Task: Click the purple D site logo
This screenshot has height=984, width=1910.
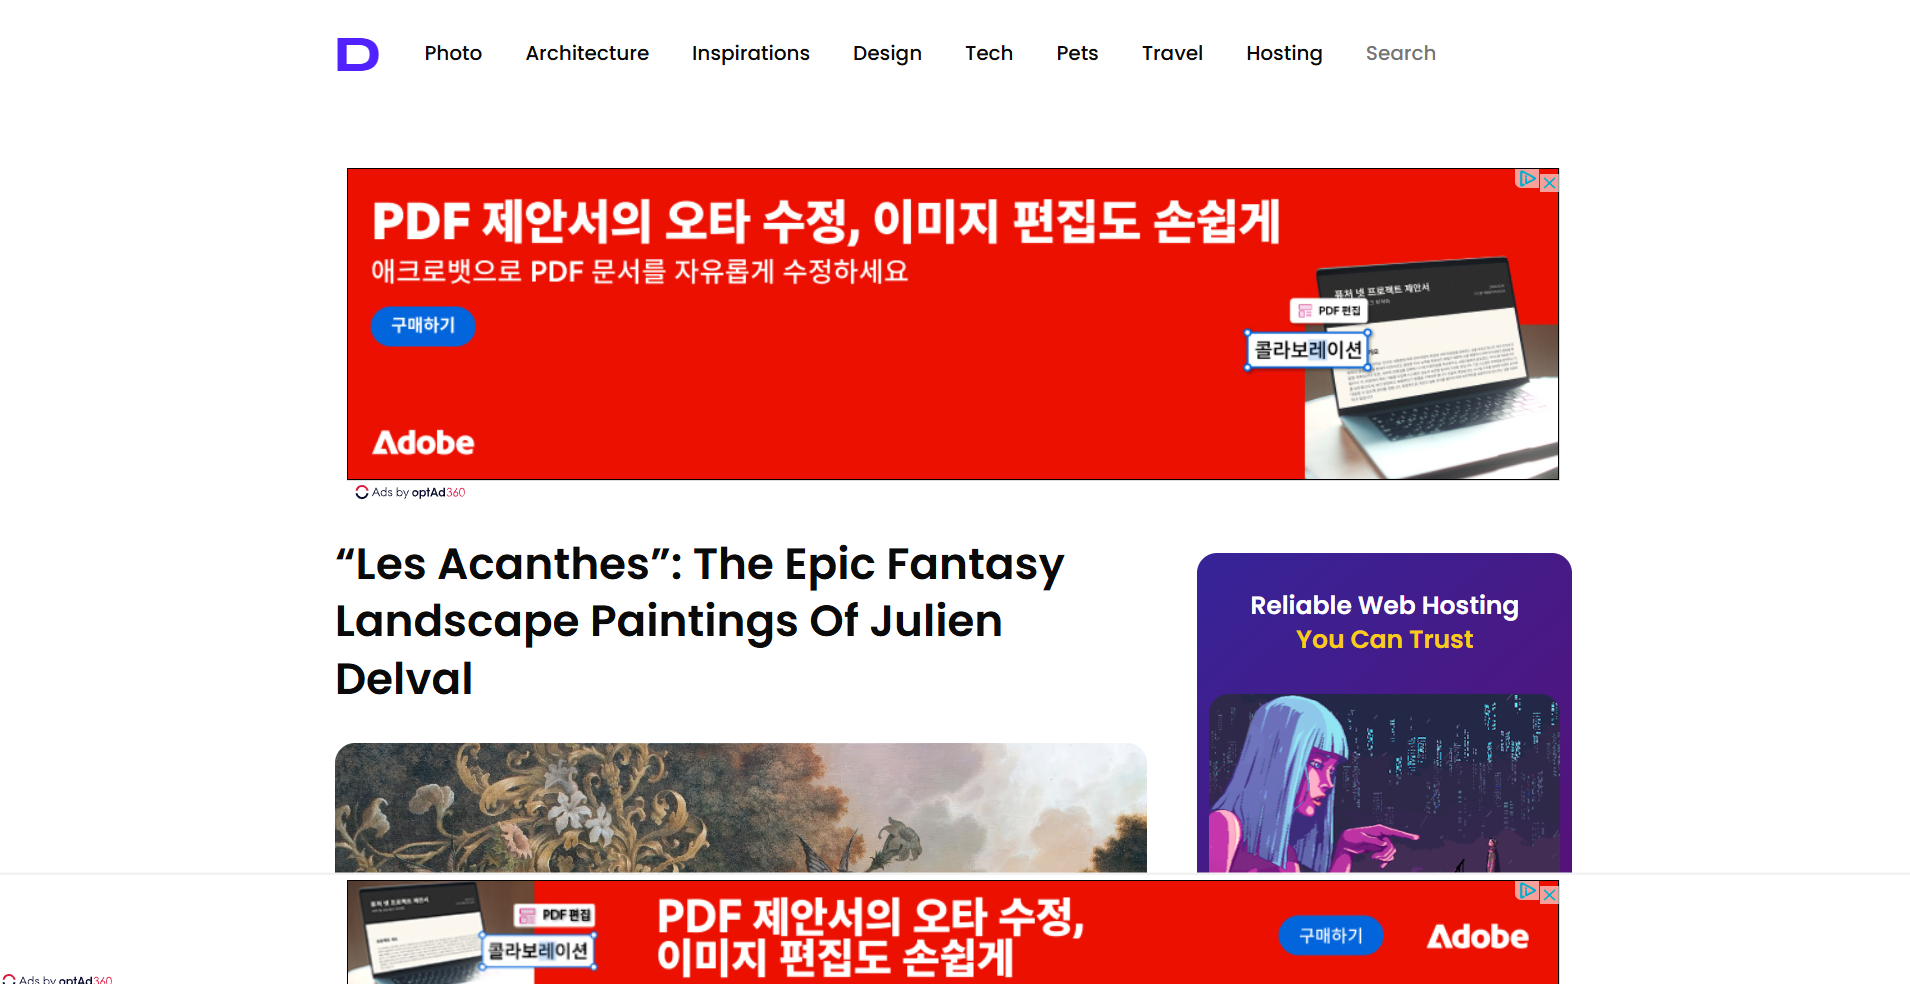Action: (358, 54)
